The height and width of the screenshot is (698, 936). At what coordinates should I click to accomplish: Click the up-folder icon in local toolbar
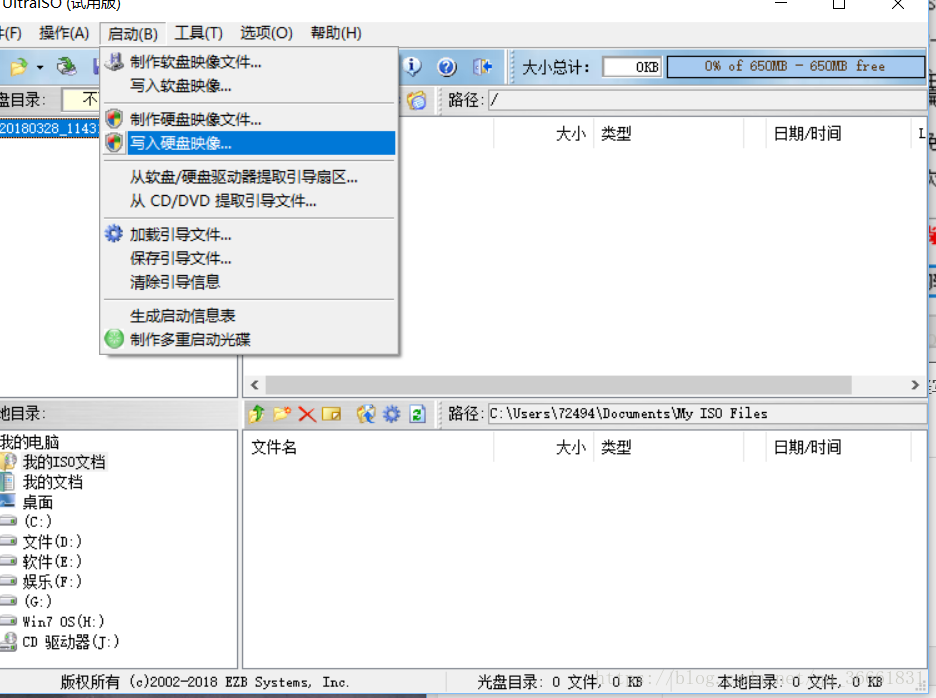click(257, 413)
